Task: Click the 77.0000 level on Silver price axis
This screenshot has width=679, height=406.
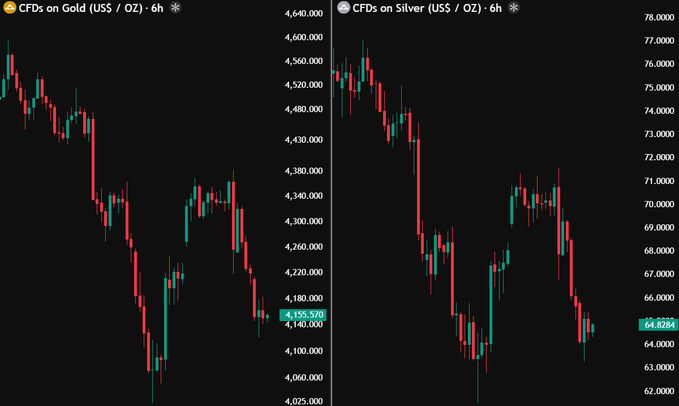Action: (x=659, y=40)
